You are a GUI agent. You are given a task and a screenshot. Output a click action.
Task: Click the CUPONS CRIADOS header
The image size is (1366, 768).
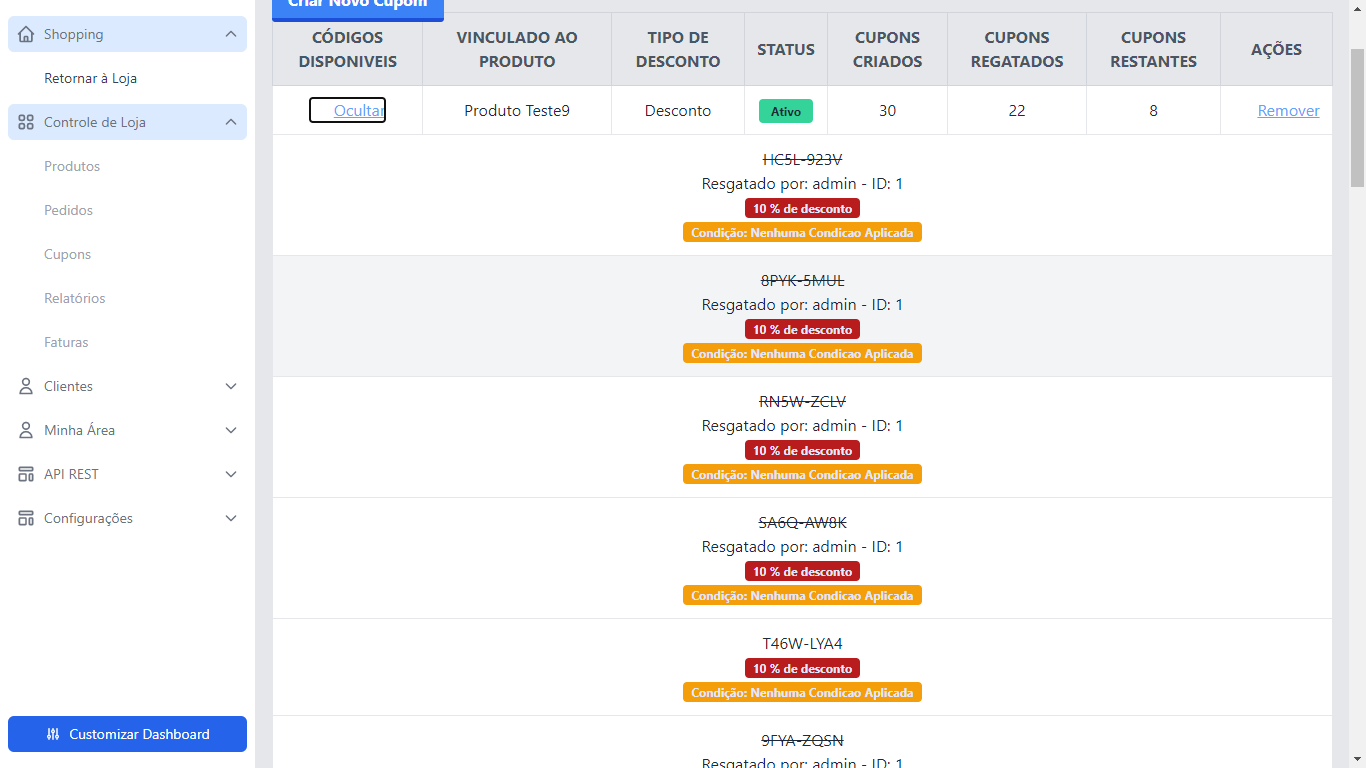(887, 49)
